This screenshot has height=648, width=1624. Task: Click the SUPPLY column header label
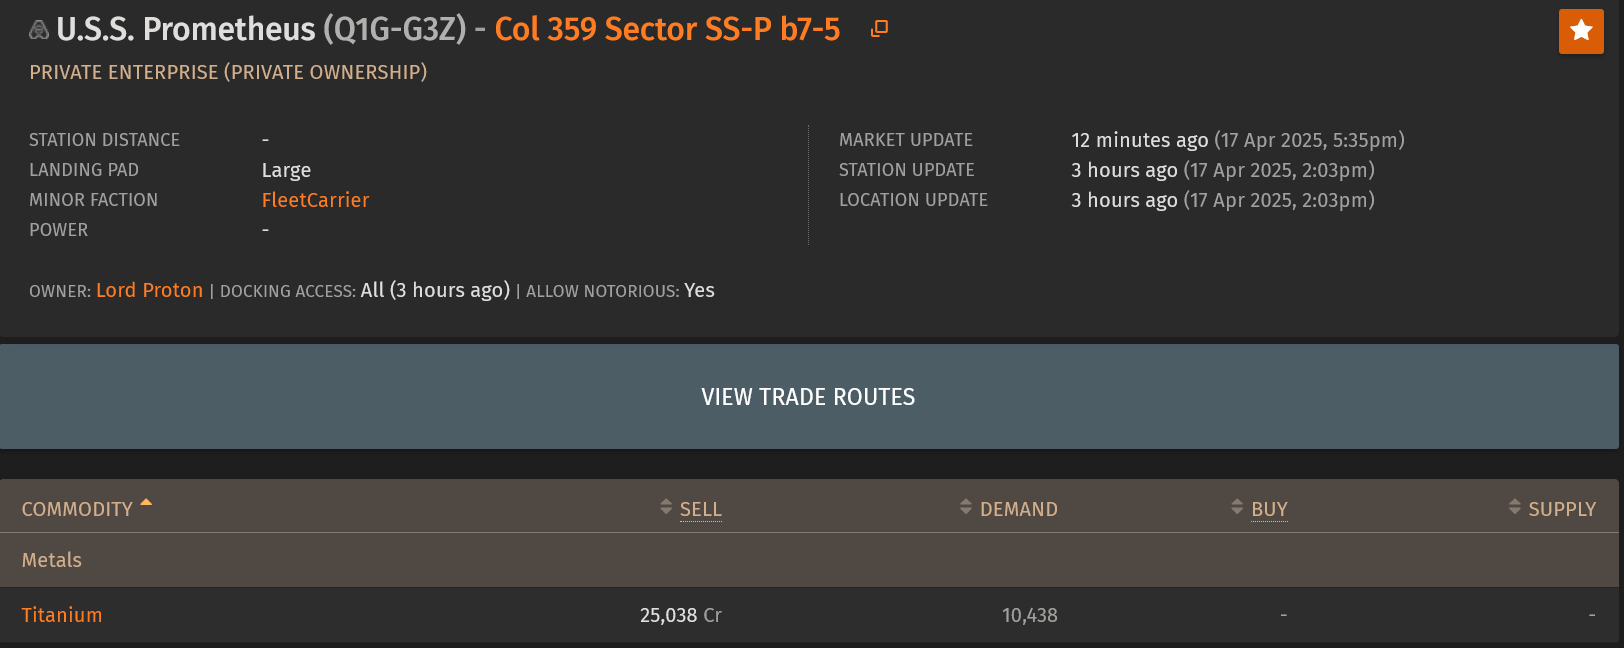pos(1562,509)
